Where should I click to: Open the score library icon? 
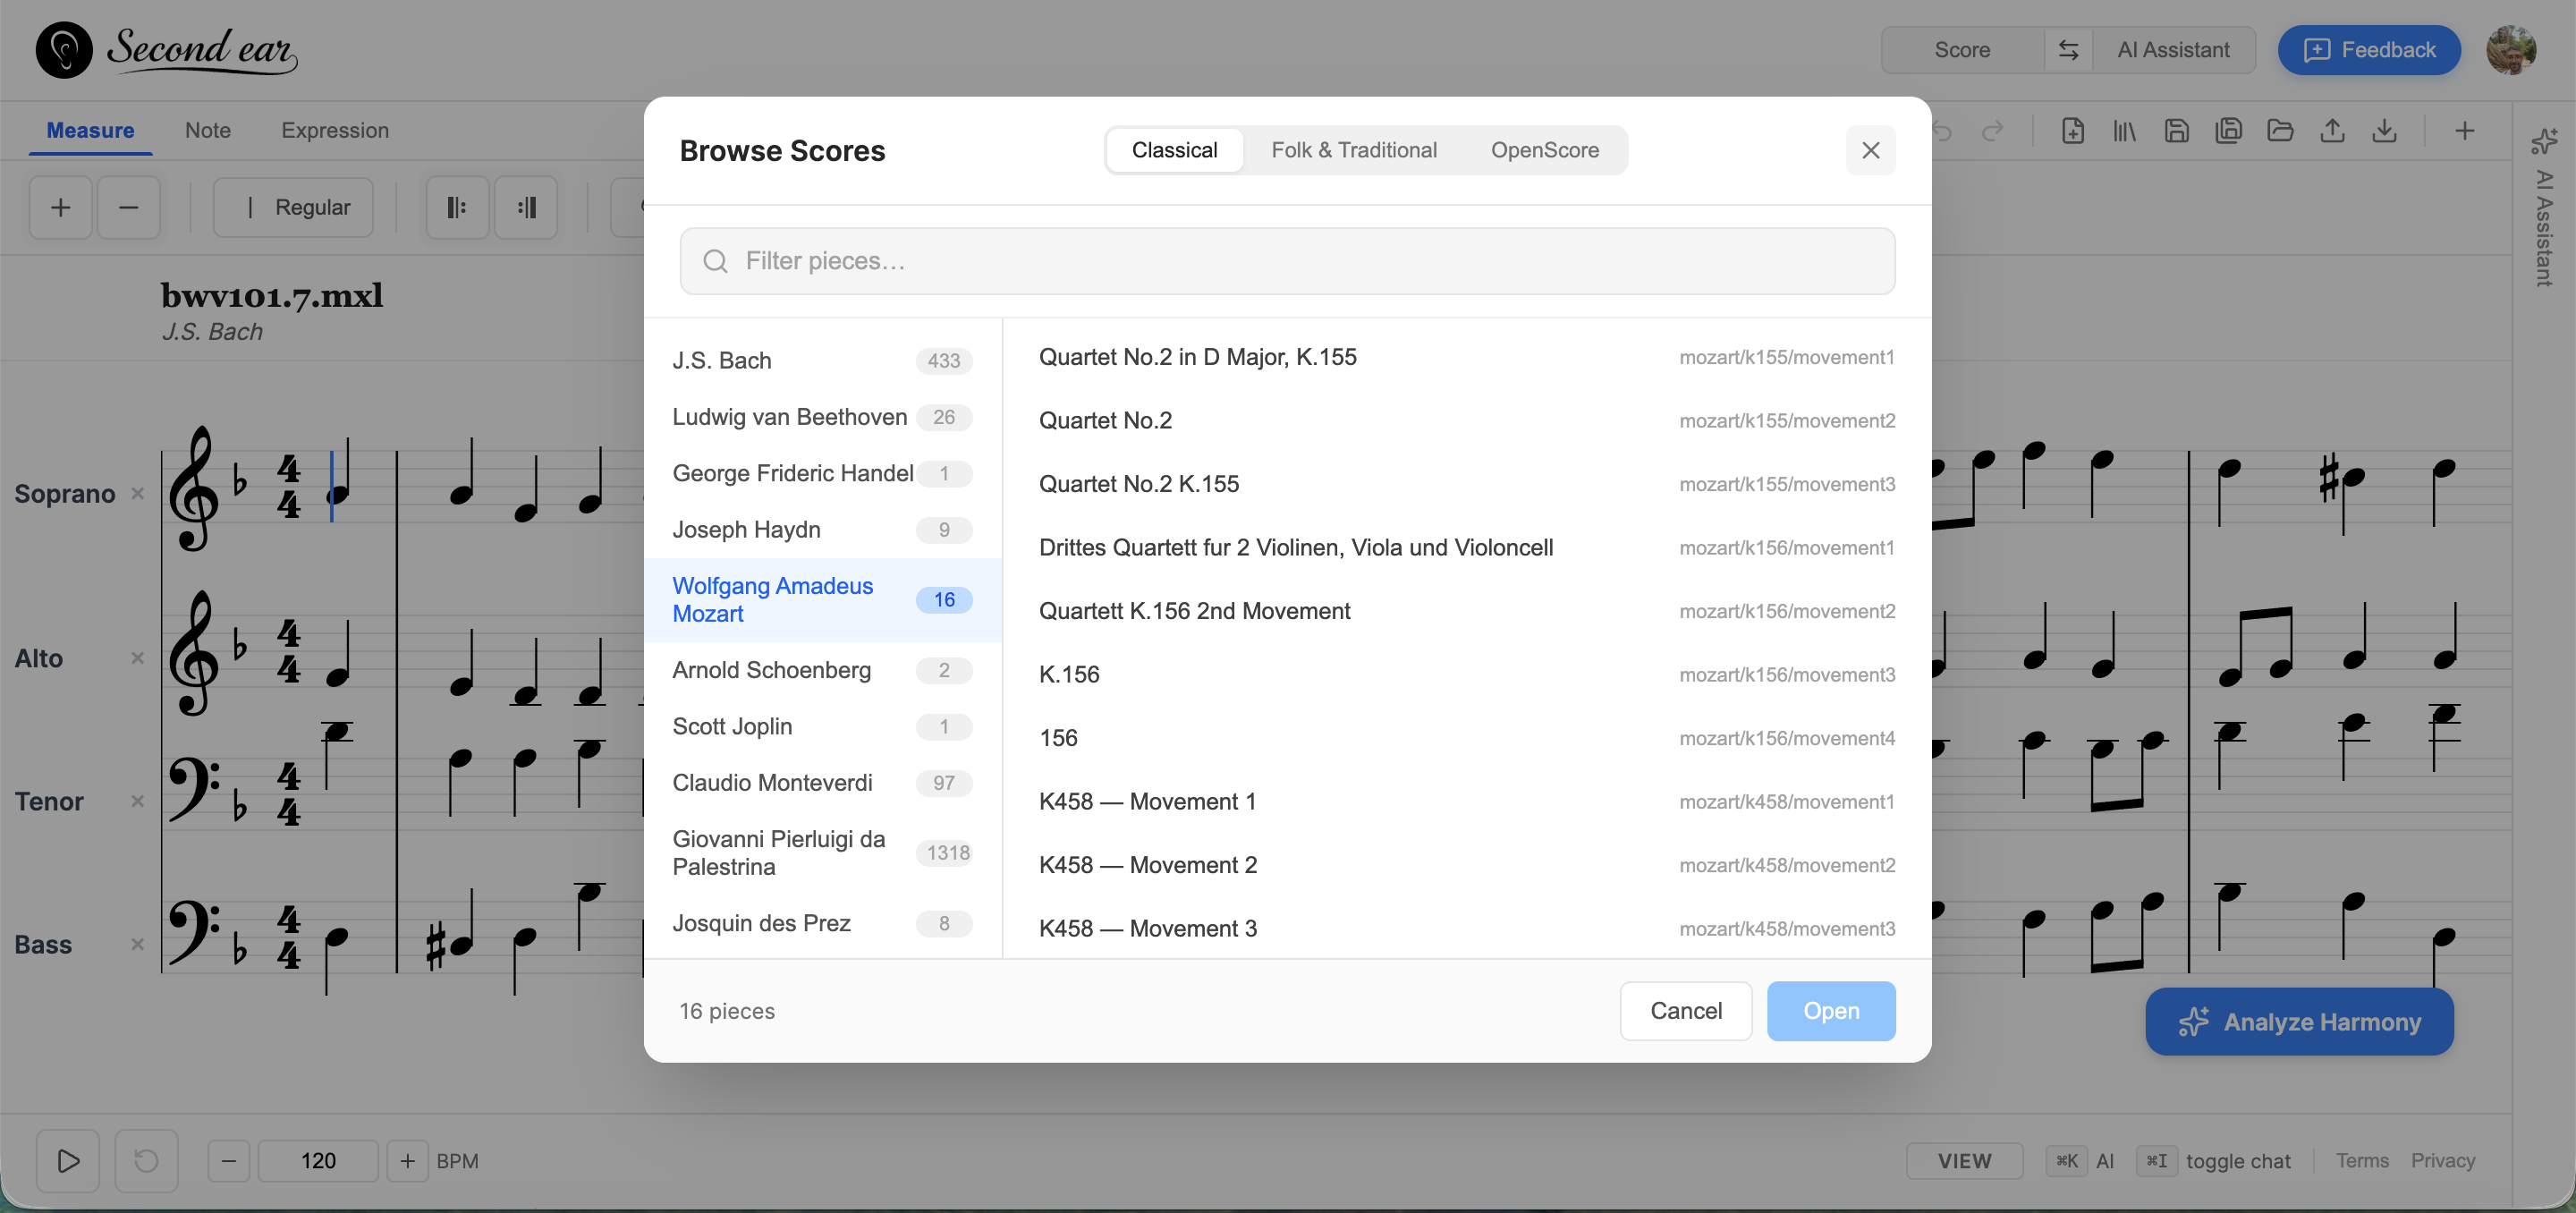coord(2125,130)
